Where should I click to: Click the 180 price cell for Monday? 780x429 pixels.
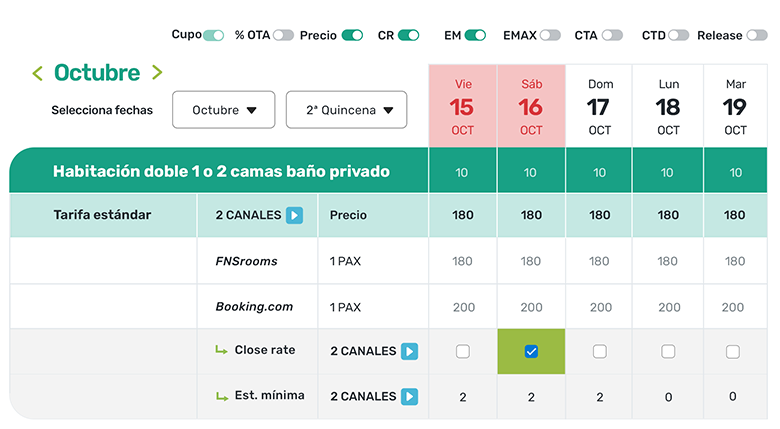[x=668, y=215]
